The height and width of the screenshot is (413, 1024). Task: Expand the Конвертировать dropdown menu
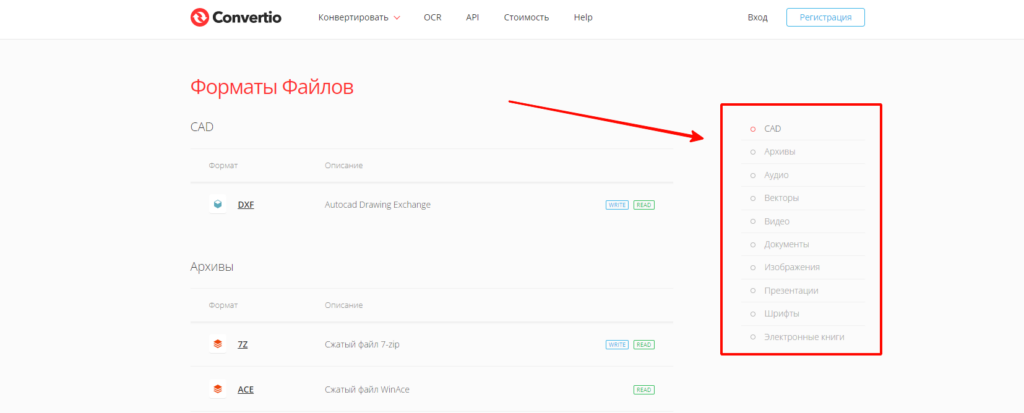[x=359, y=18]
